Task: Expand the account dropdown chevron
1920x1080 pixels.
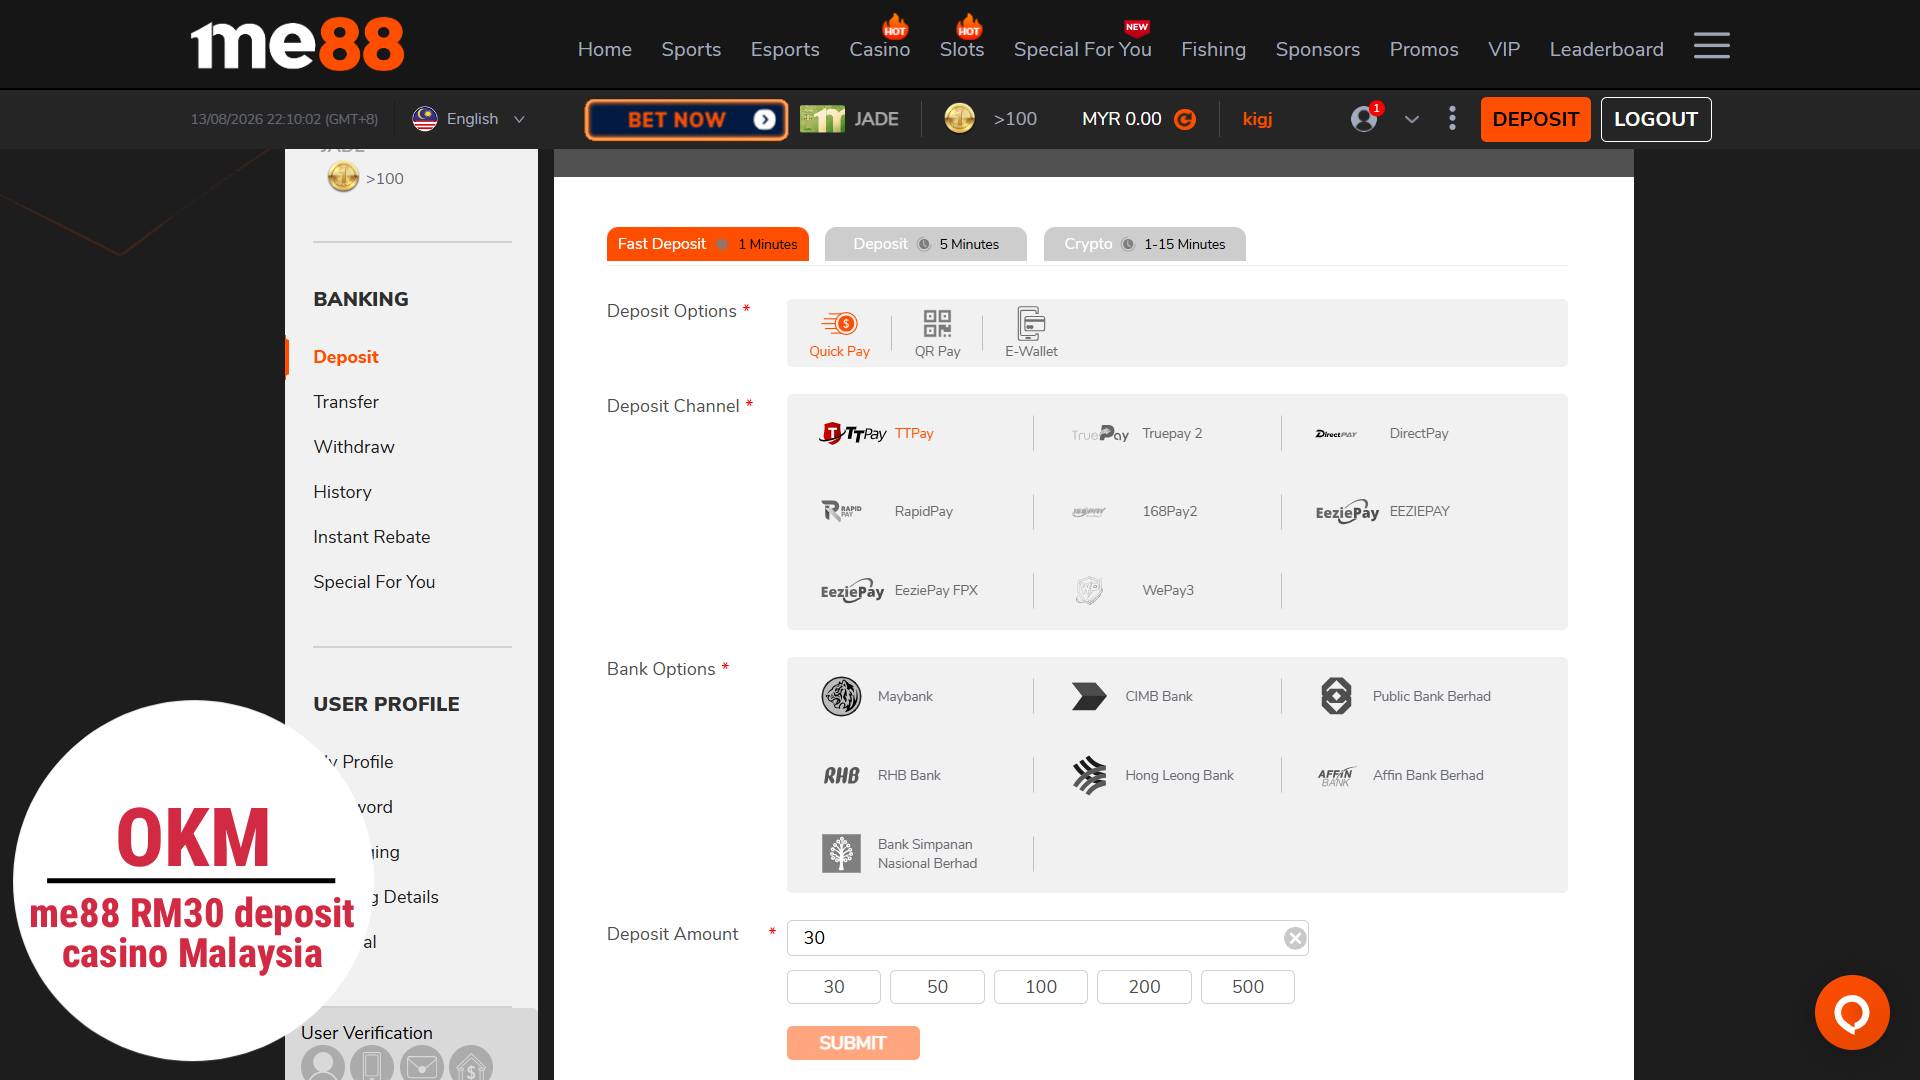Action: pyautogui.click(x=1411, y=119)
